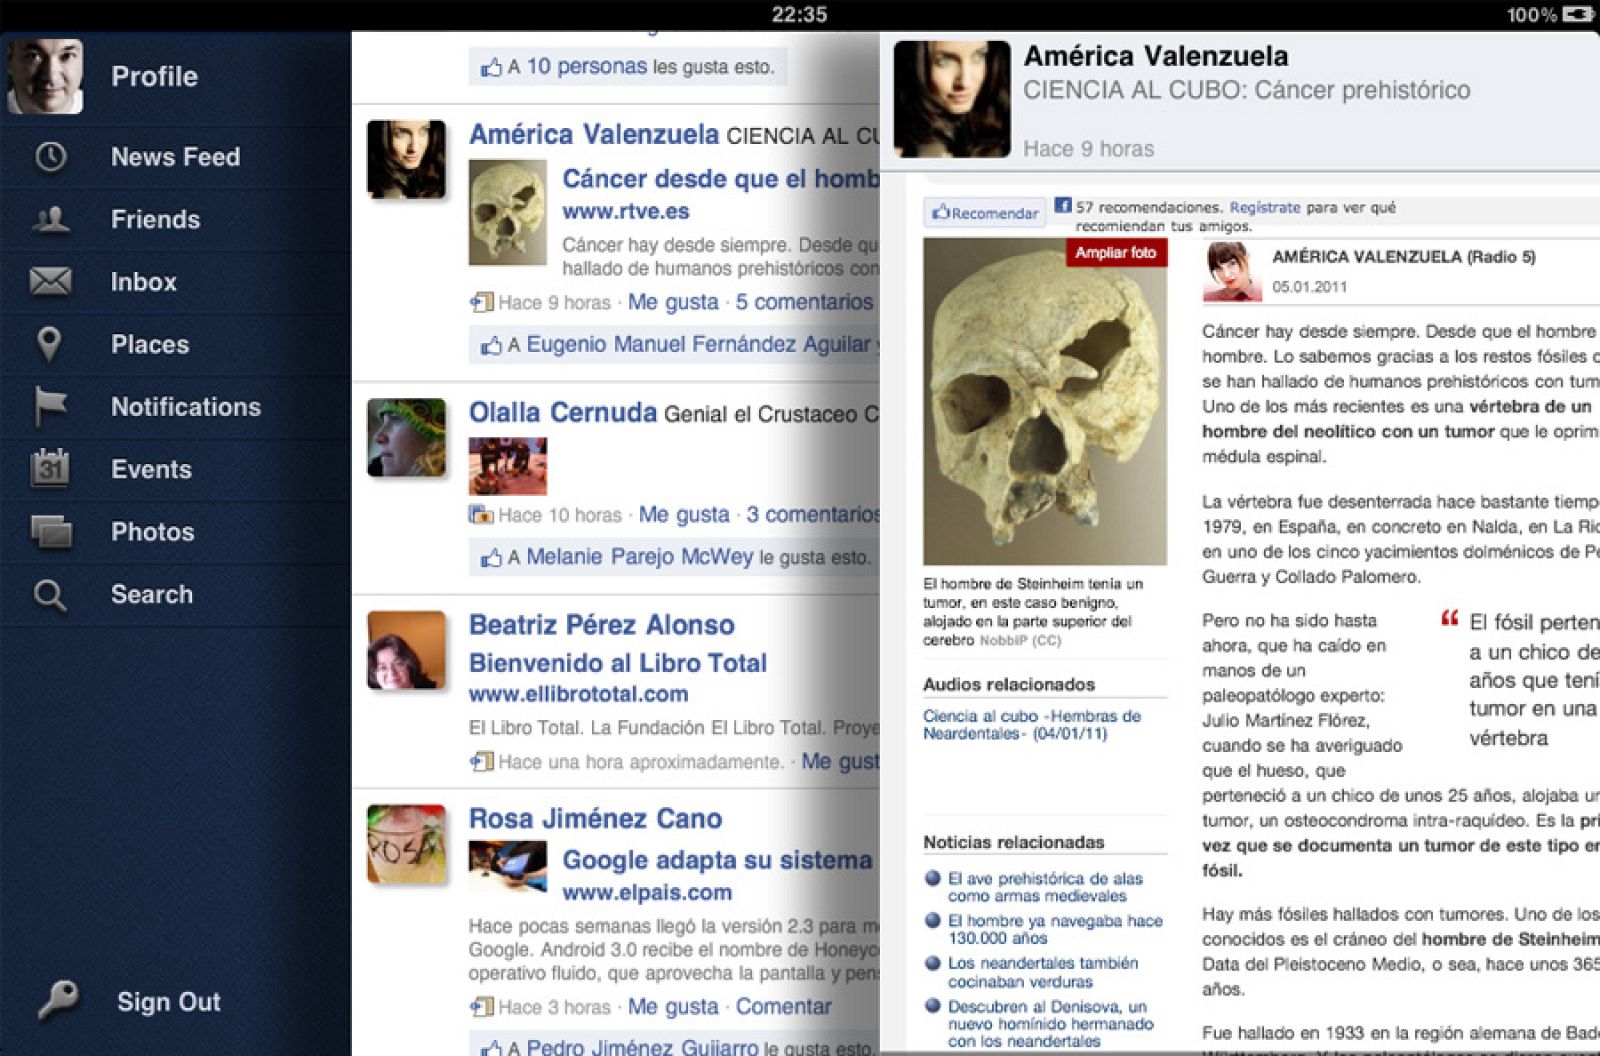Image resolution: width=1600 pixels, height=1056 pixels.
Task: Click the Friends silhouette icon
Action: 50,220
